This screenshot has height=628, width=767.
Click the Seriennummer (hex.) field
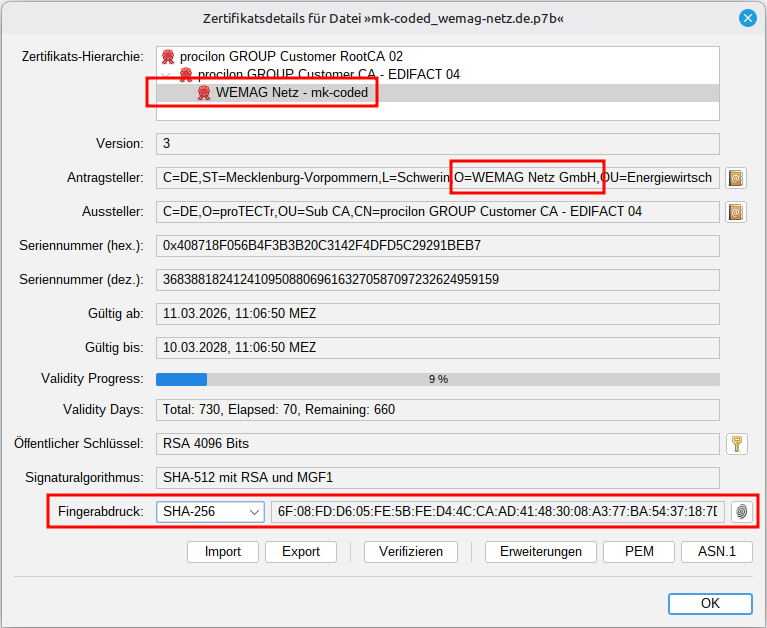pyautogui.click(x=438, y=246)
